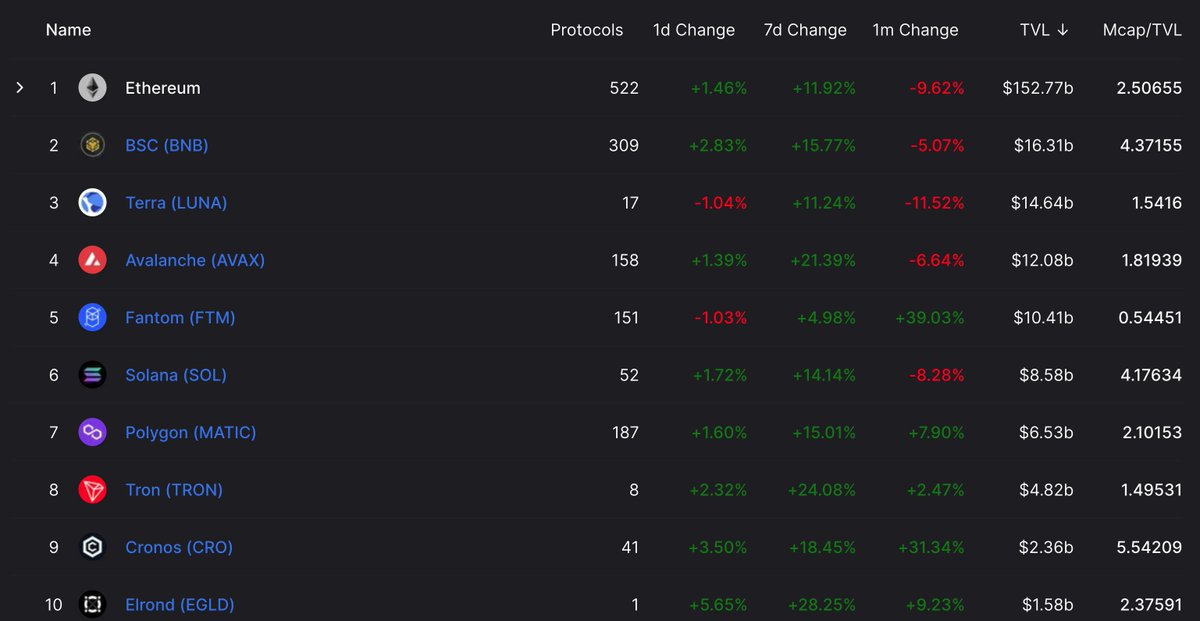Viewport: 1200px width, 621px height.
Task: Click Ethereum's protocol count 522
Action: pyautogui.click(x=624, y=88)
